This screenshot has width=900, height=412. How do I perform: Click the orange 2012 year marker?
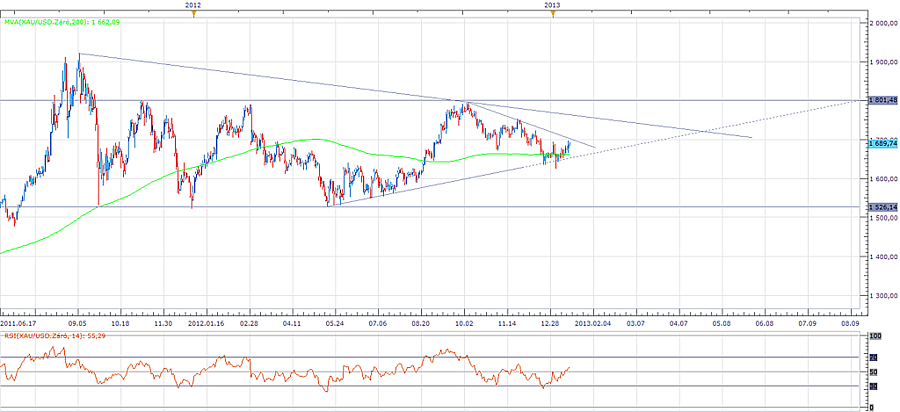tap(193, 13)
